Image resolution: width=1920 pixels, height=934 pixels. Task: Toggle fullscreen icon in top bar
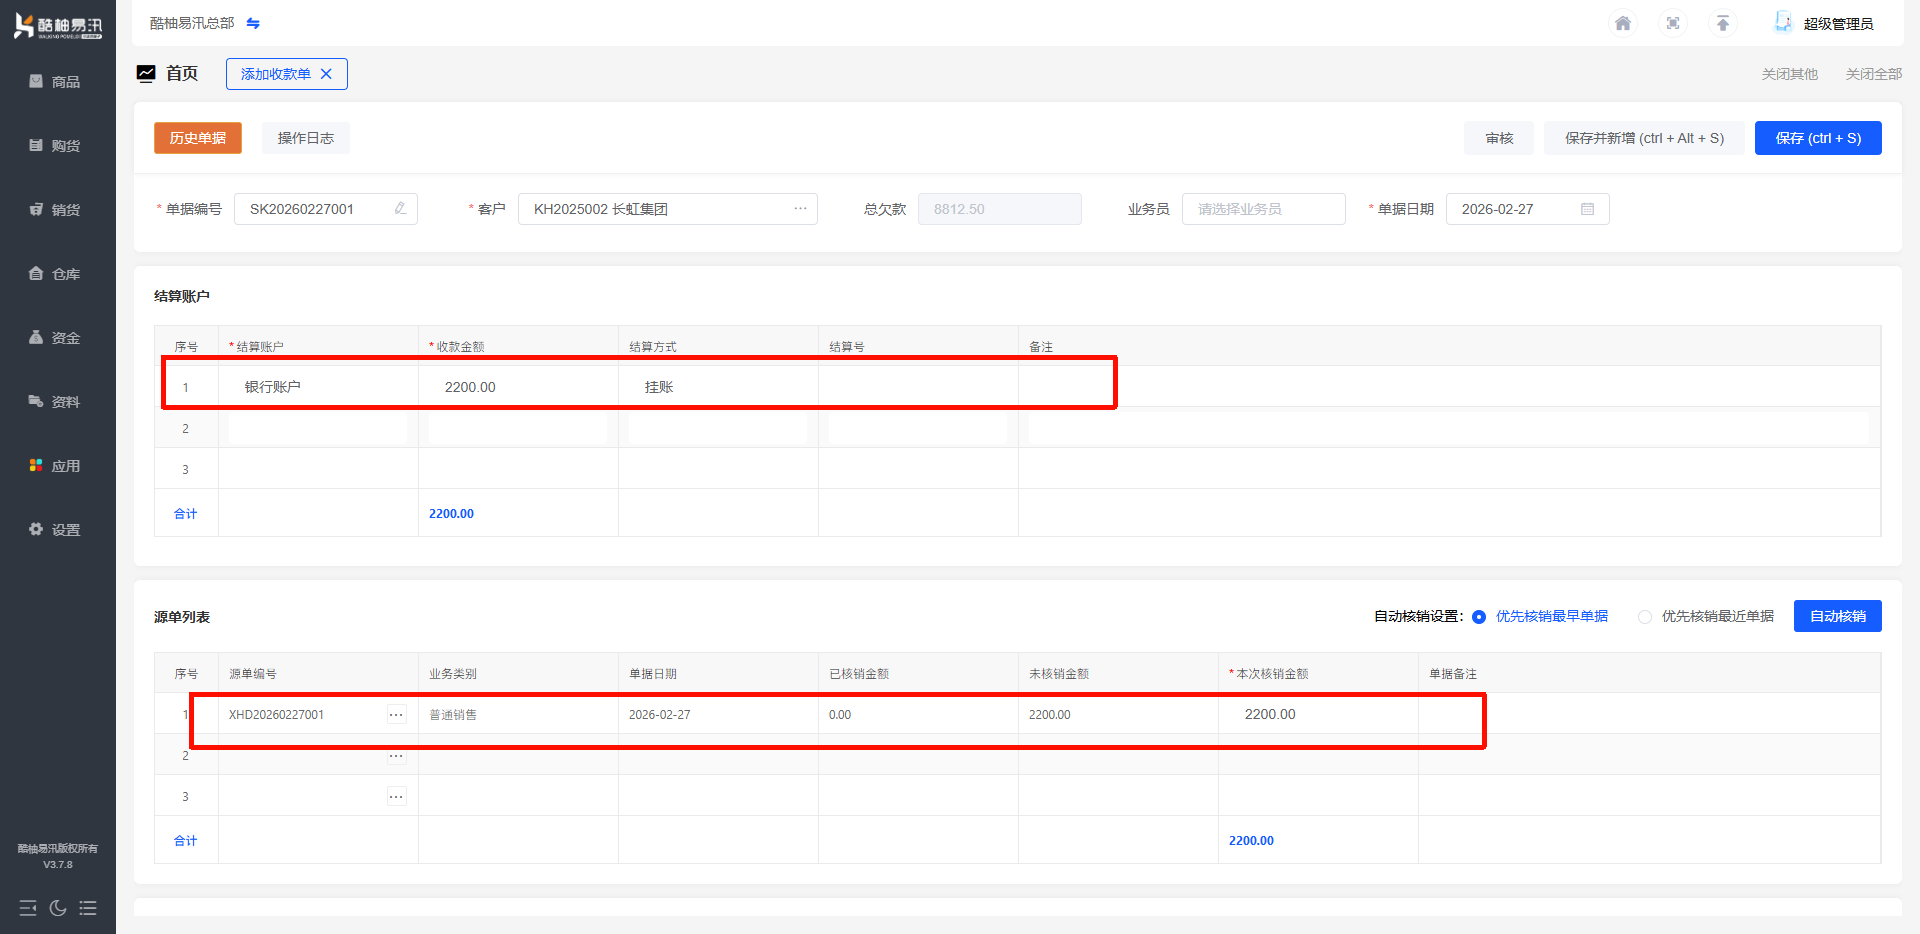[x=1673, y=23]
